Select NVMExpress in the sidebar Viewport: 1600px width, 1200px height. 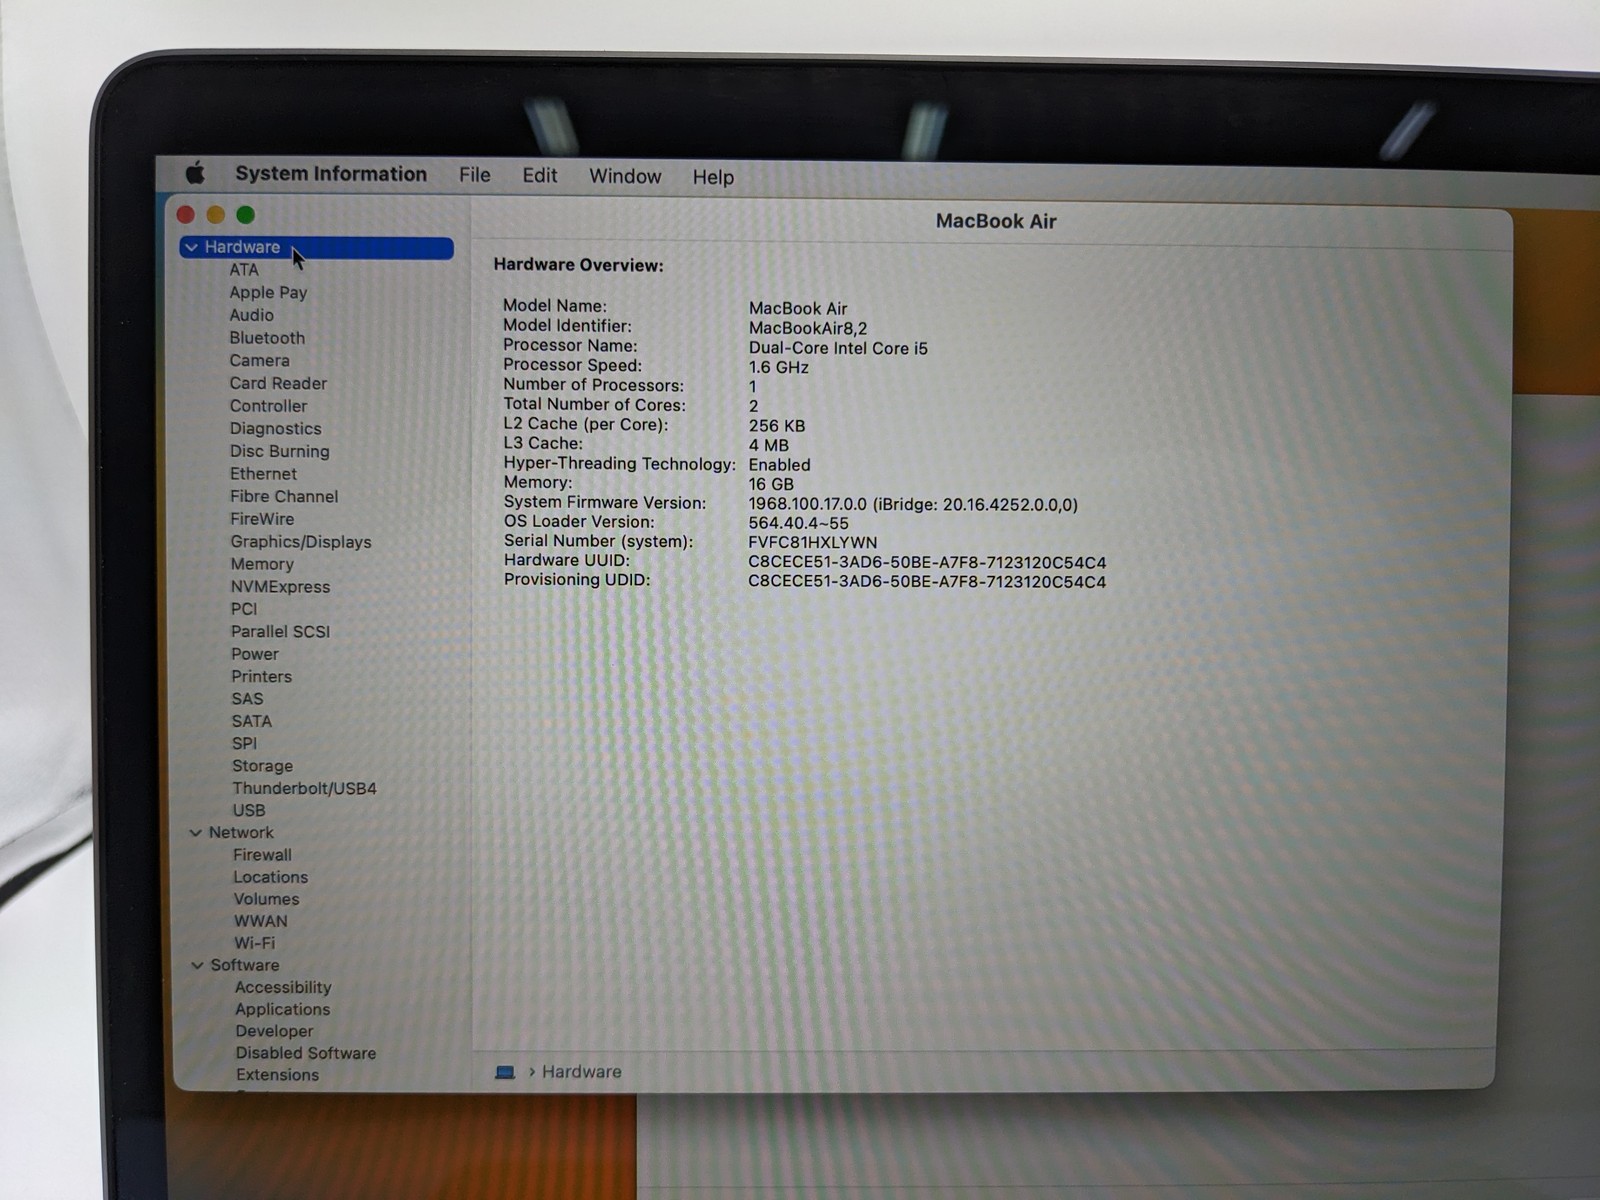point(280,587)
